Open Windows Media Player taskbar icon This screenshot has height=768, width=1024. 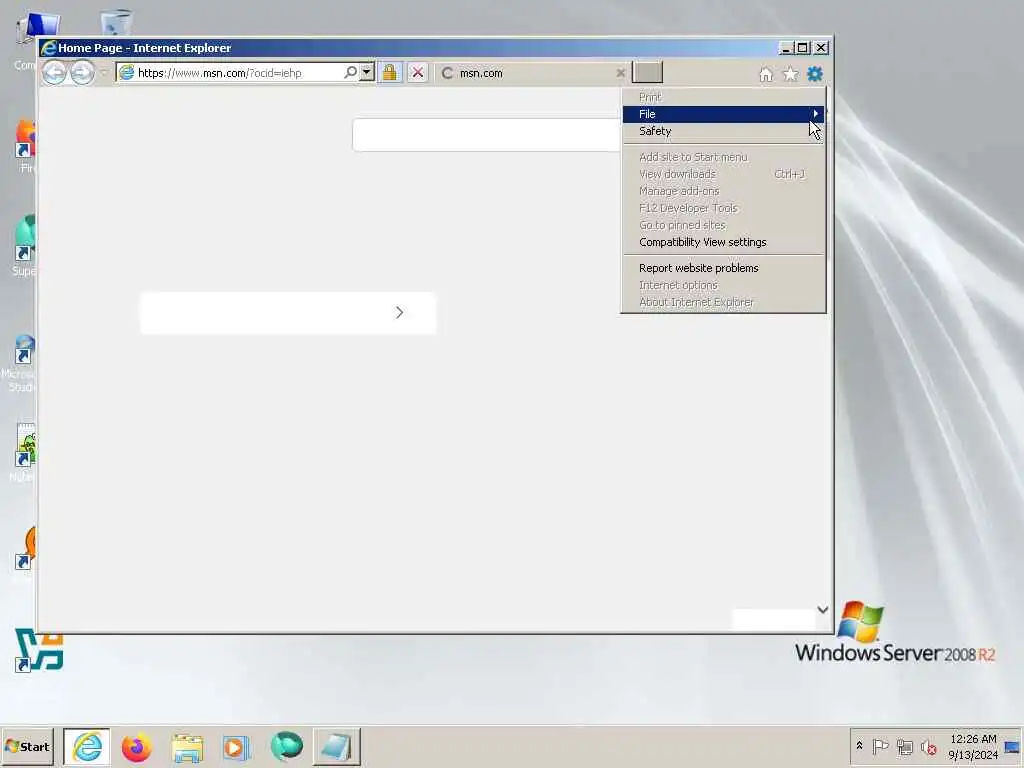(236, 747)
